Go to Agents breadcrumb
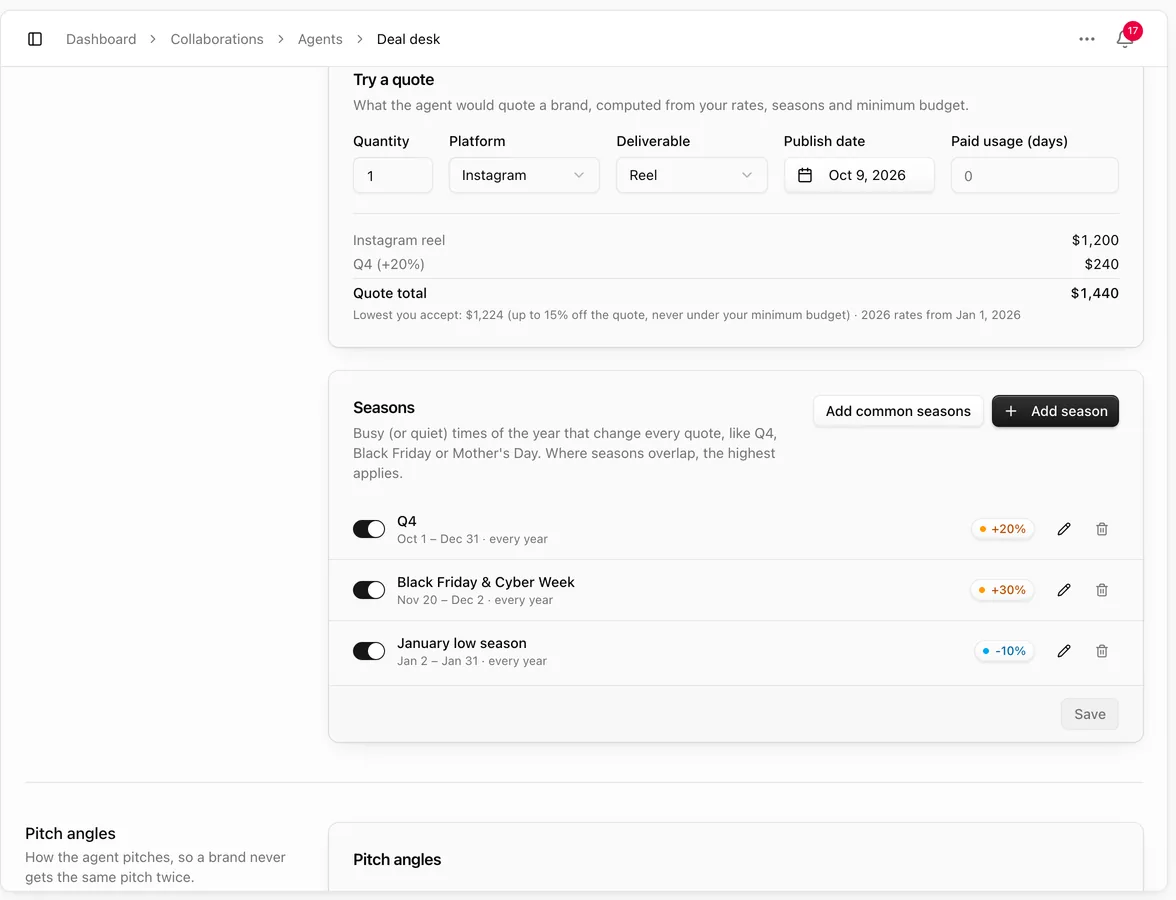This screenshot has height=900, width=1176. (320, 39)
